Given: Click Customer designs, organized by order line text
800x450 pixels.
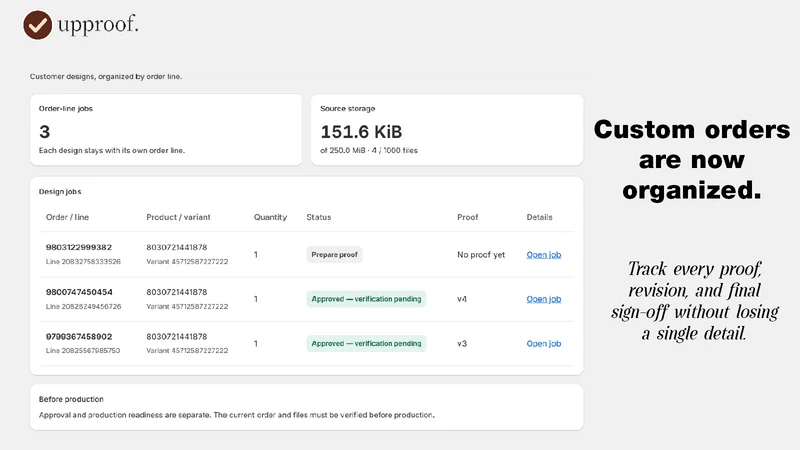Looking at the screenshot, I should [106, 77].
